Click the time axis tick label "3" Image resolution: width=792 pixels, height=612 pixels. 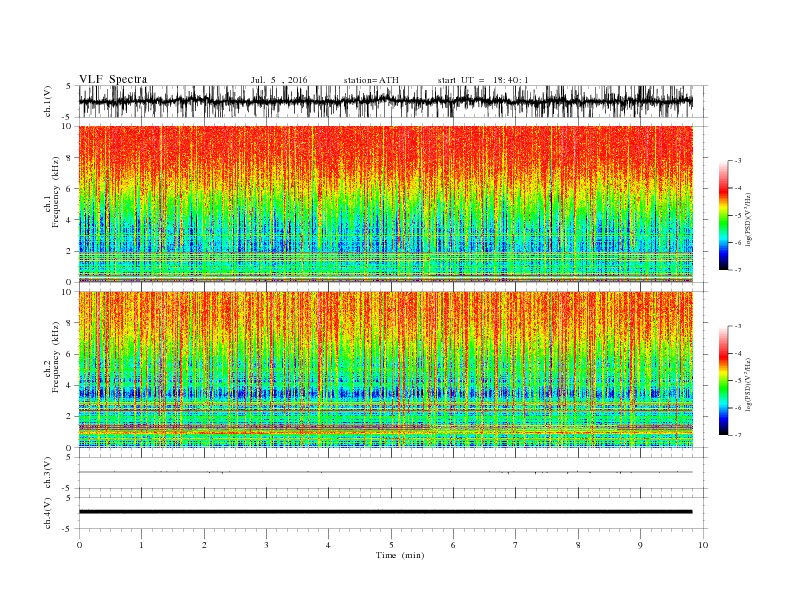(x=266, y=545)
